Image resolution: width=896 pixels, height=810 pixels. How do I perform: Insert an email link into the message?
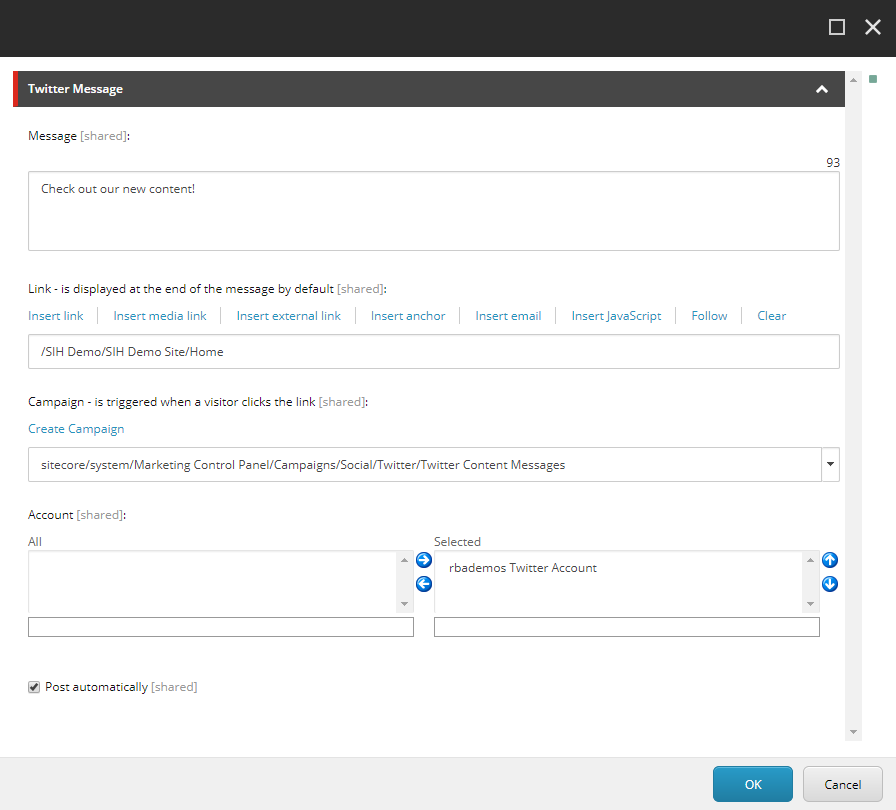click(x=508, y=315)
